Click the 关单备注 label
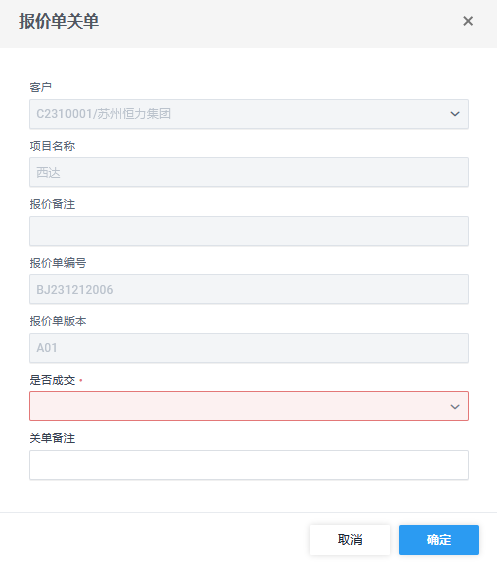This screenshot has height=565, width=497. tap(52, 438)
